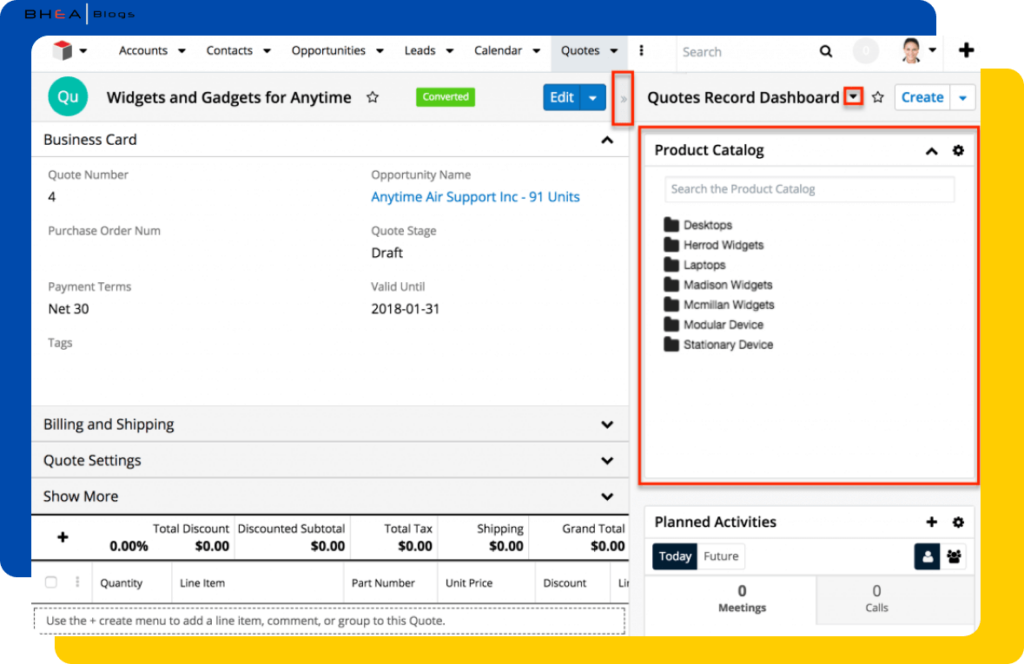
Task: Click the Search the Product Catalog field
Action: (809, 189)
